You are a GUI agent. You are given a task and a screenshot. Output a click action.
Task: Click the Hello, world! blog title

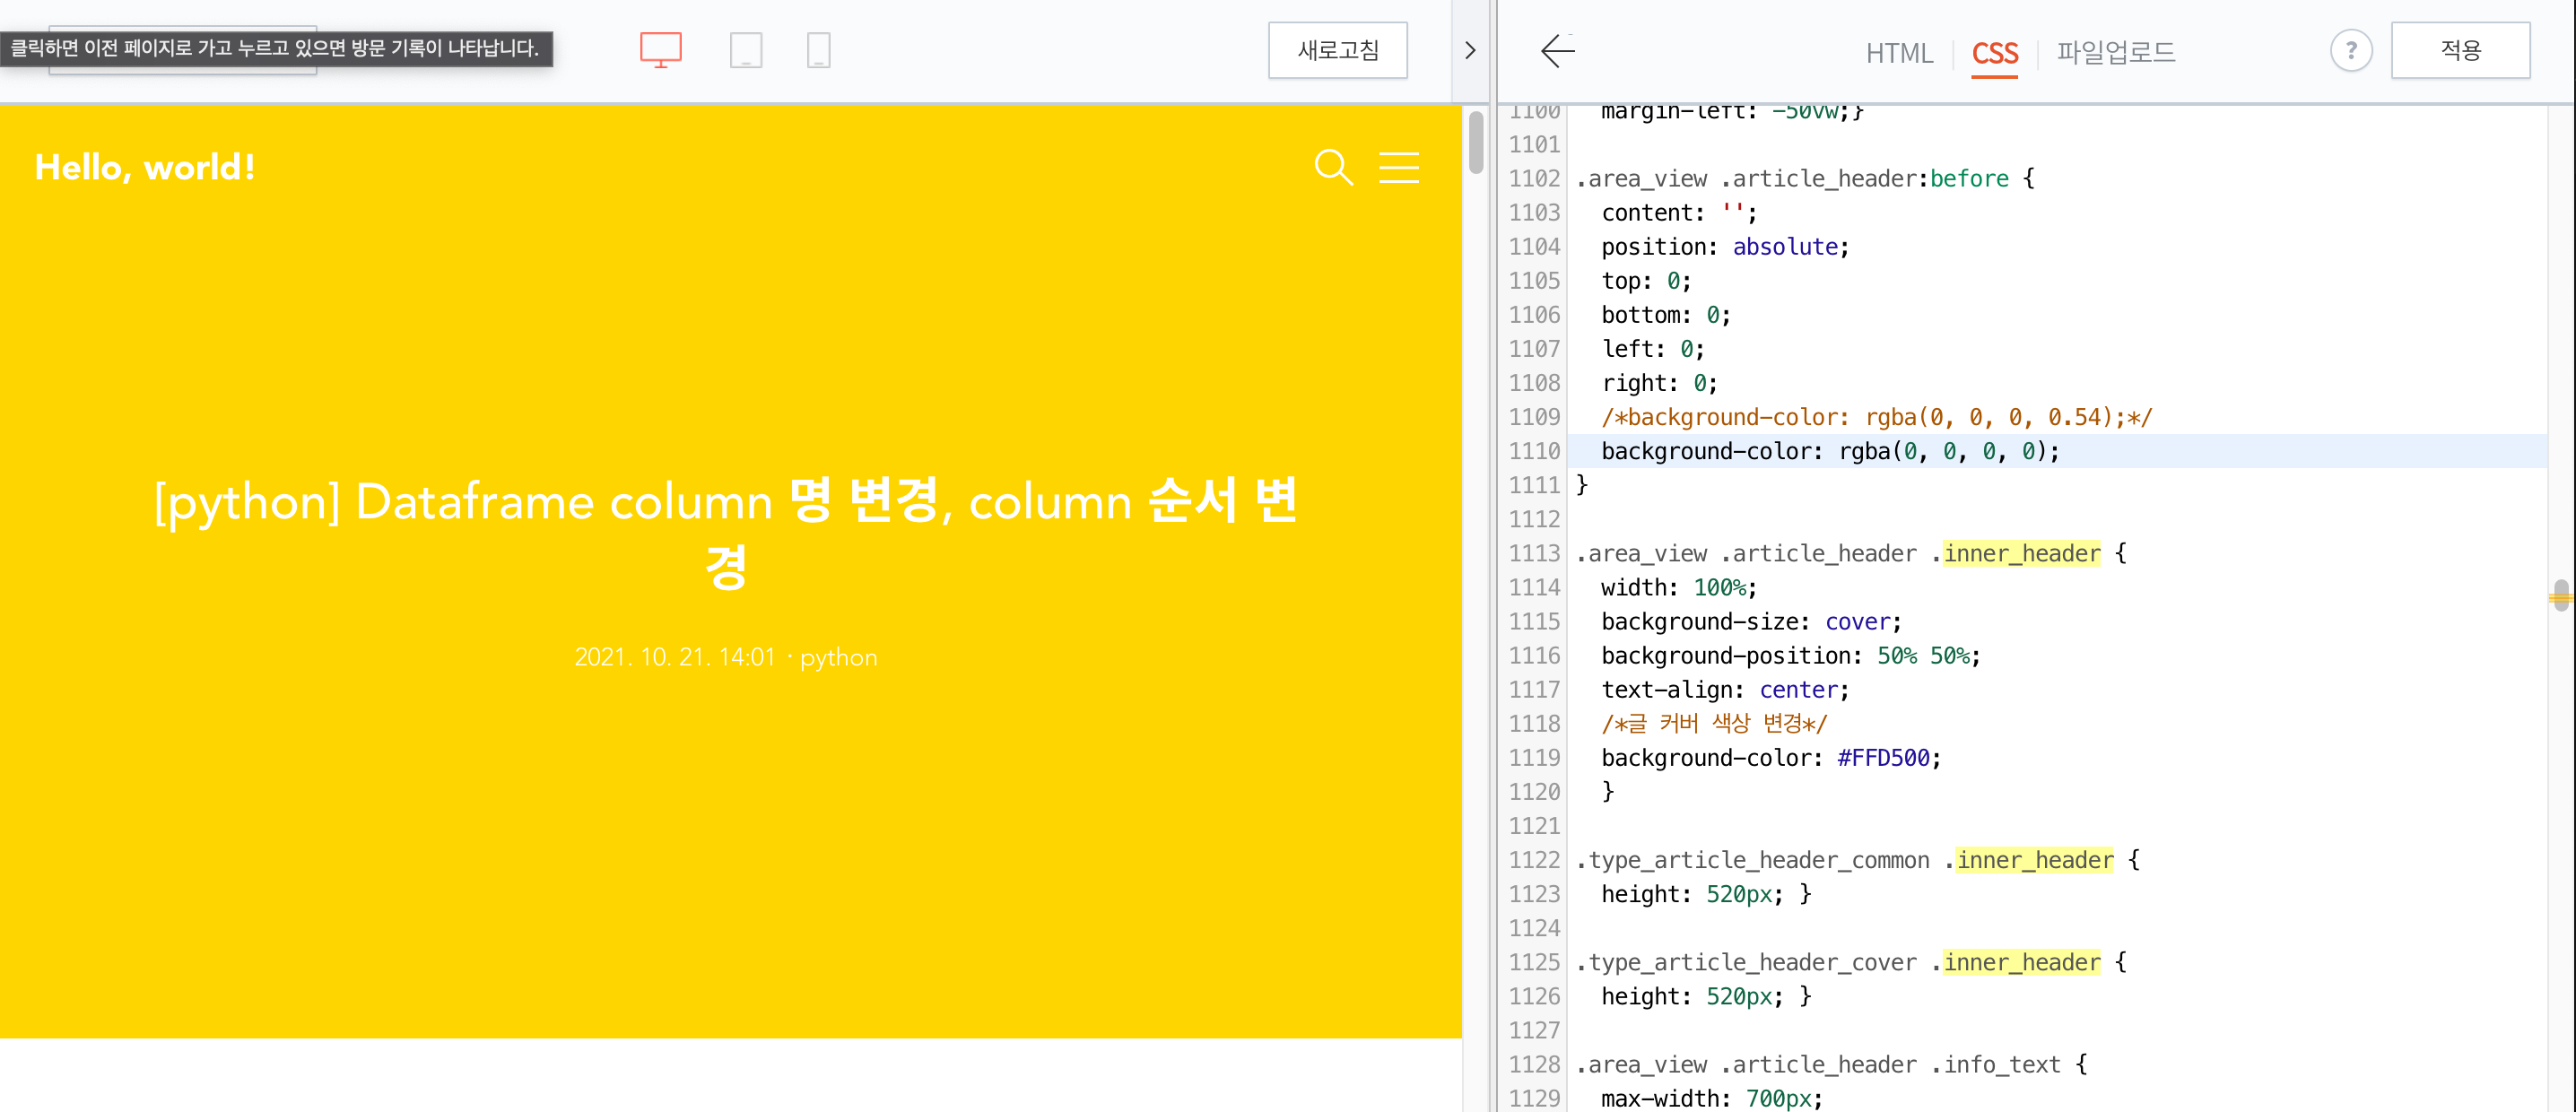pos(145,167)
